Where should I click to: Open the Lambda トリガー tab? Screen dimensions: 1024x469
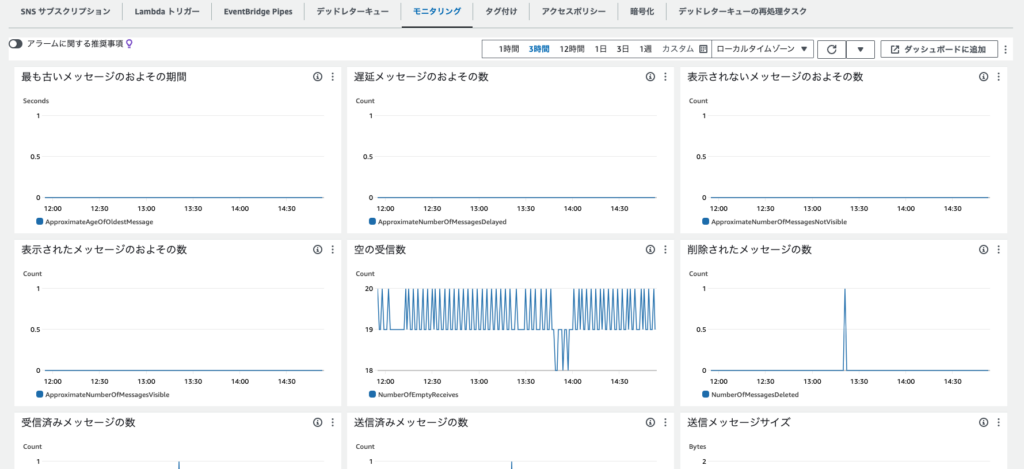[x=167, y=12]
